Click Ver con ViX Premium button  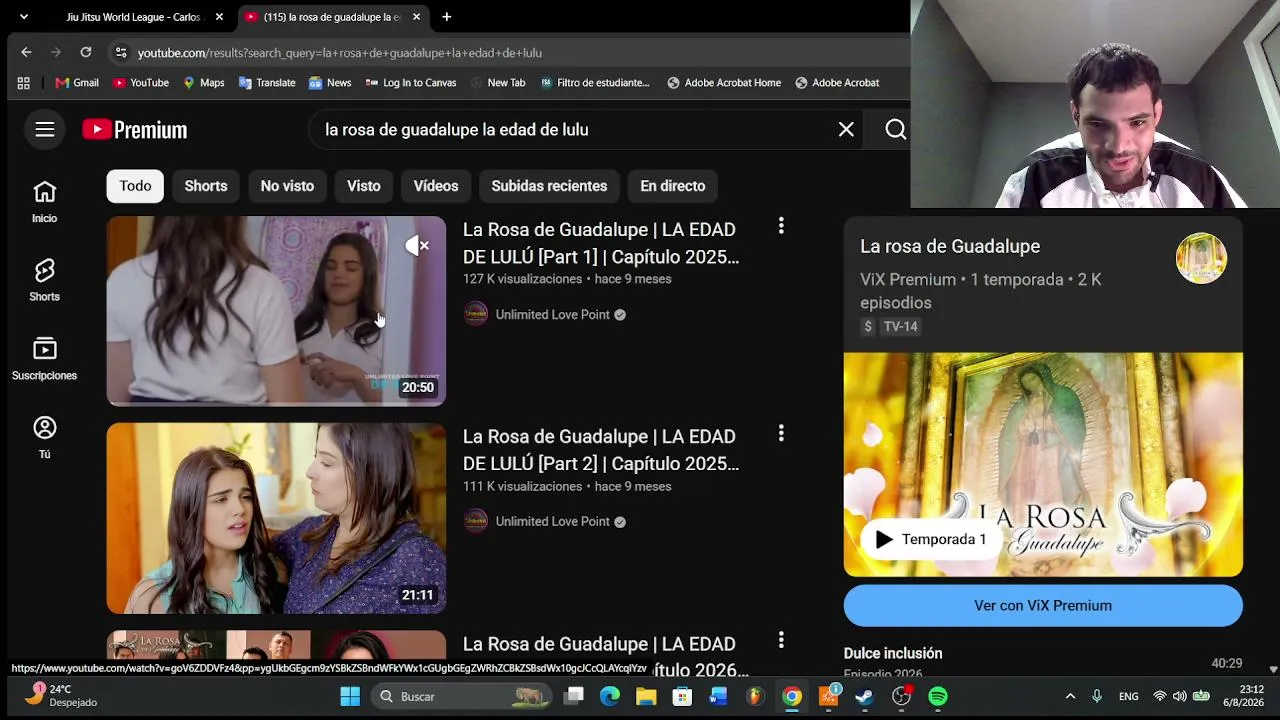(1043, 605)
